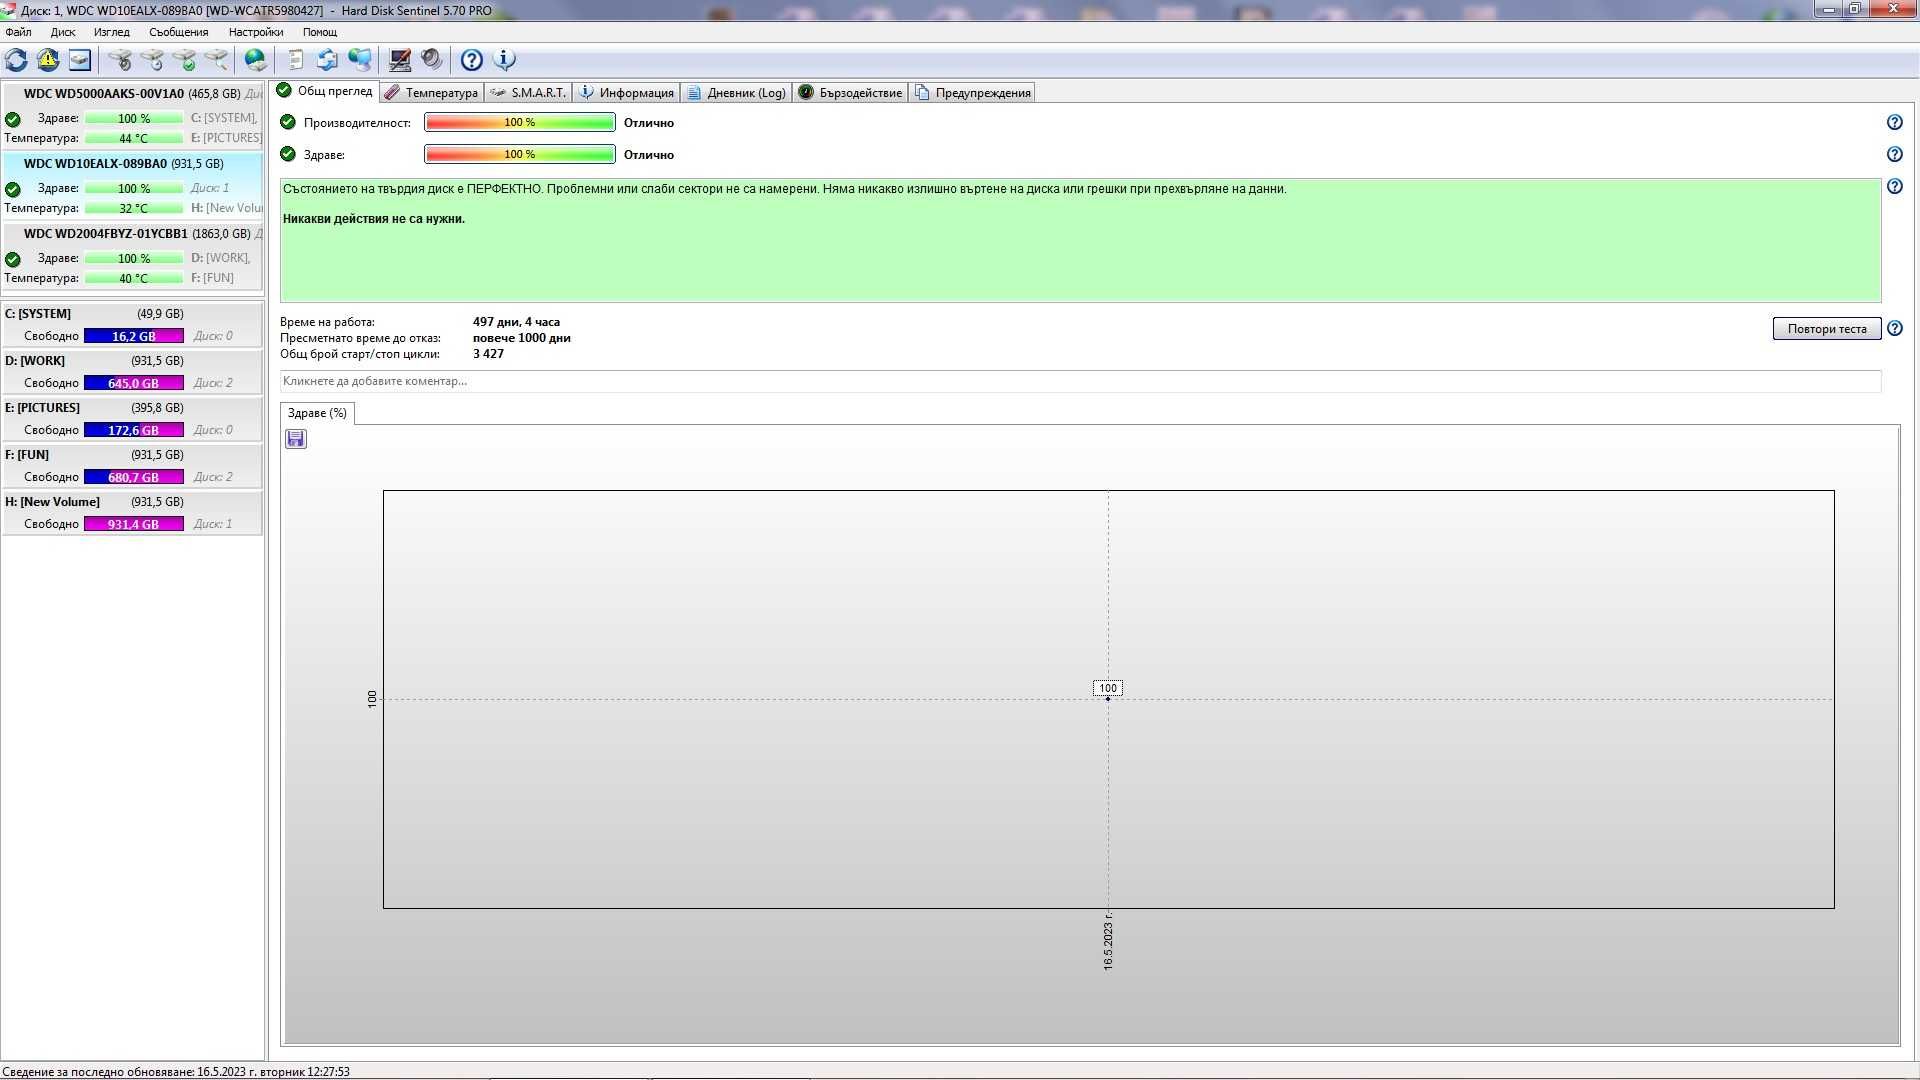Click the Повтори теста button

coord(1826,329)
